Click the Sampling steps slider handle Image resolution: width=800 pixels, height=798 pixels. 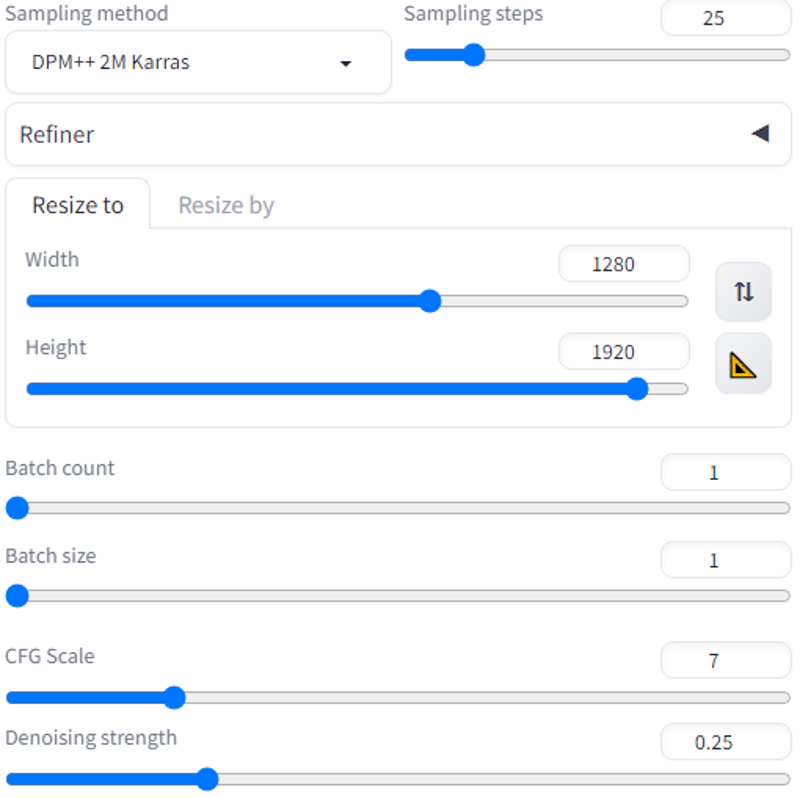point(474,55)
